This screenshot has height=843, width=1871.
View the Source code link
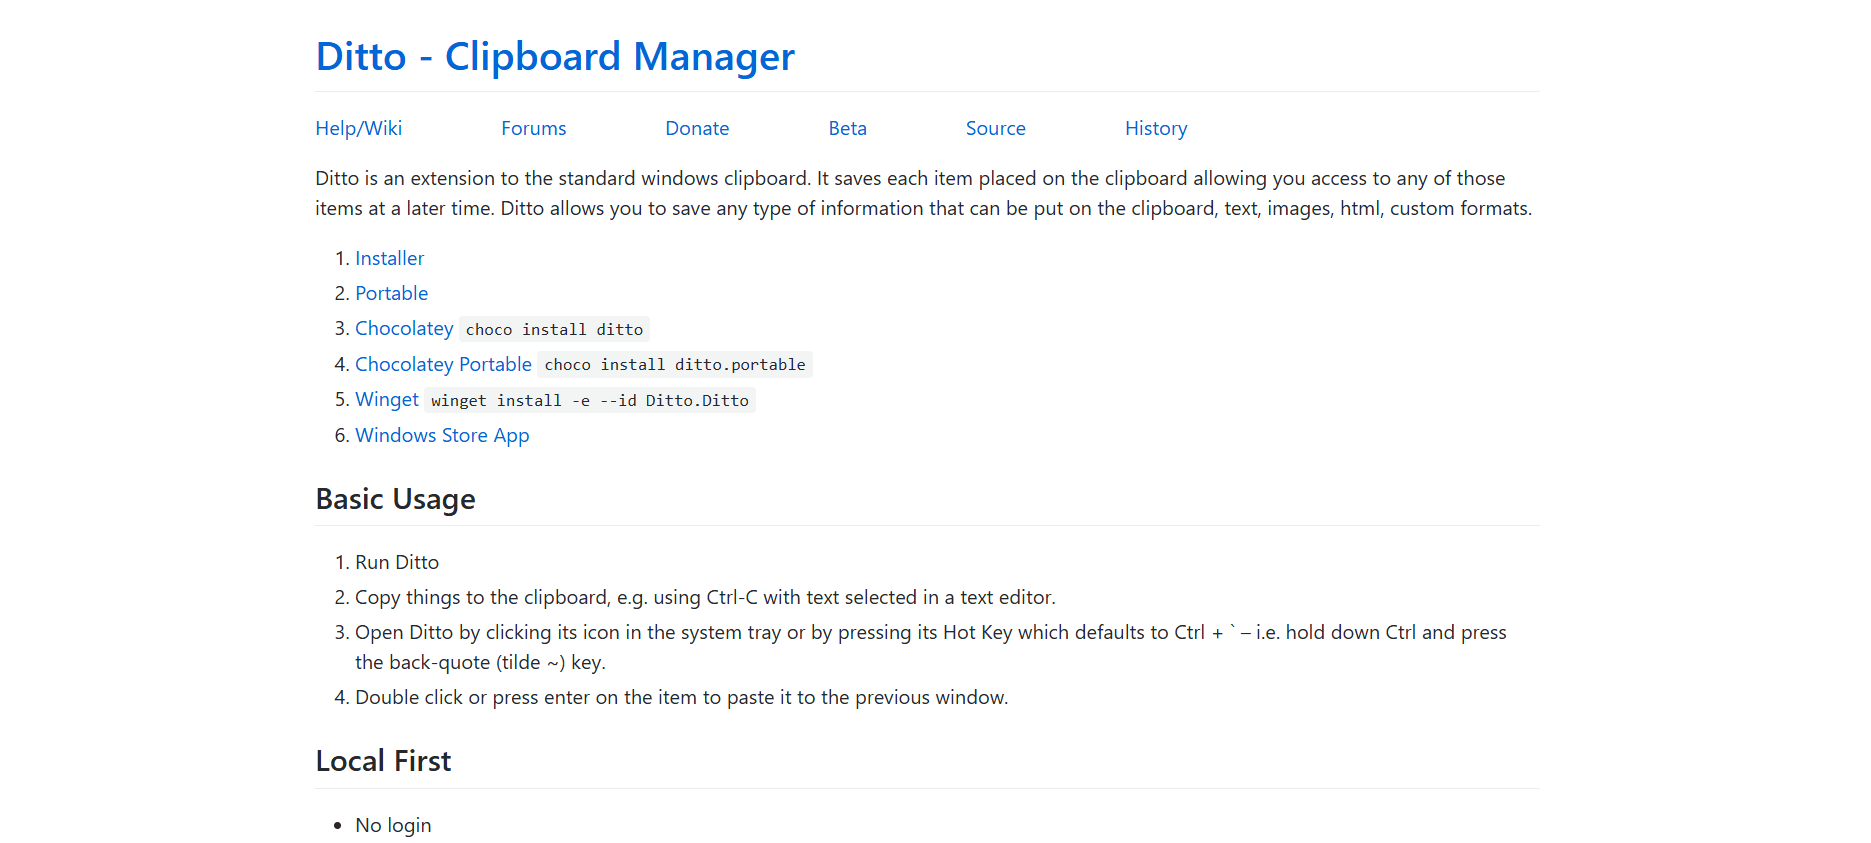tap(995, 128)
